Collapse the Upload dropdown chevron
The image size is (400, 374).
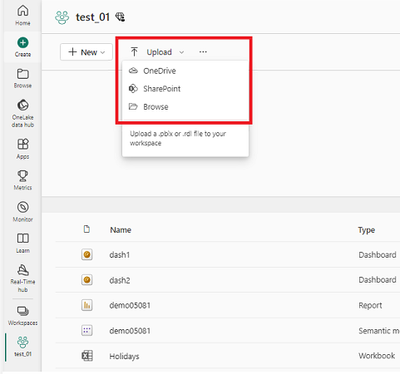pyautogui.click(x=182, y=52)
